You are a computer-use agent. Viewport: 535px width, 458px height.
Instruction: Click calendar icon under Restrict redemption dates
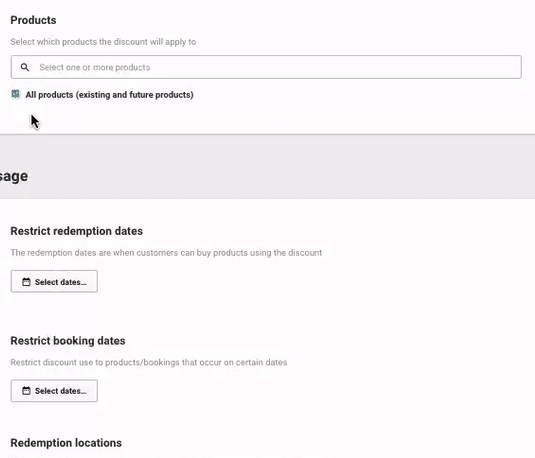pos(26,282)
